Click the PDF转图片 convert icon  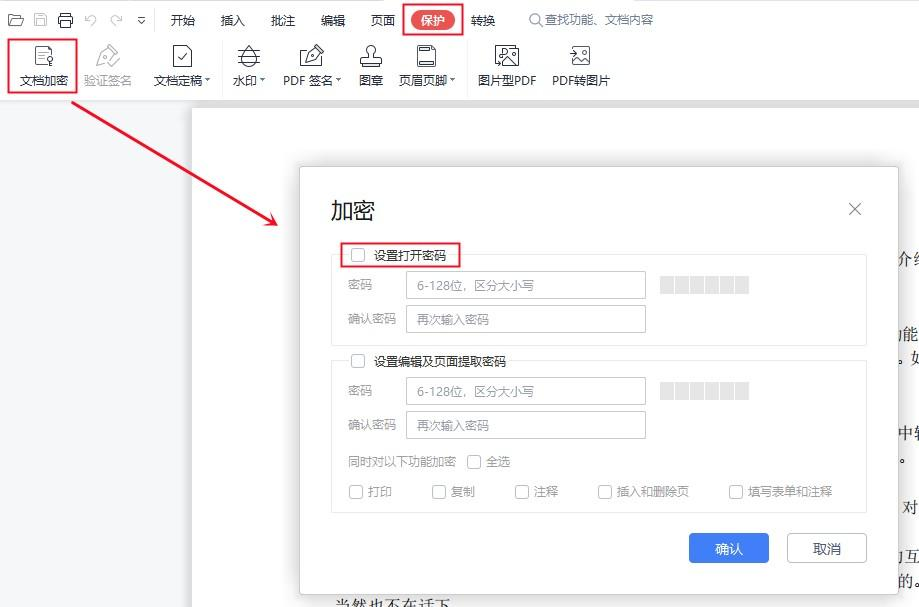pos(580,56)
